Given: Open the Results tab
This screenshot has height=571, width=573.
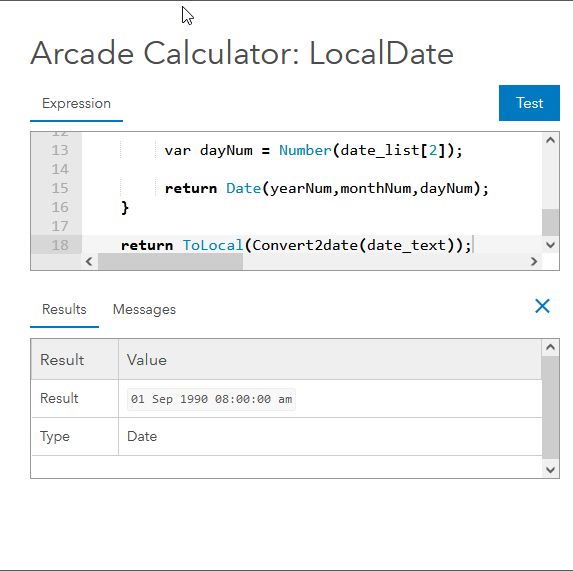Looking at the screenshot, I should tap(64, 309).
